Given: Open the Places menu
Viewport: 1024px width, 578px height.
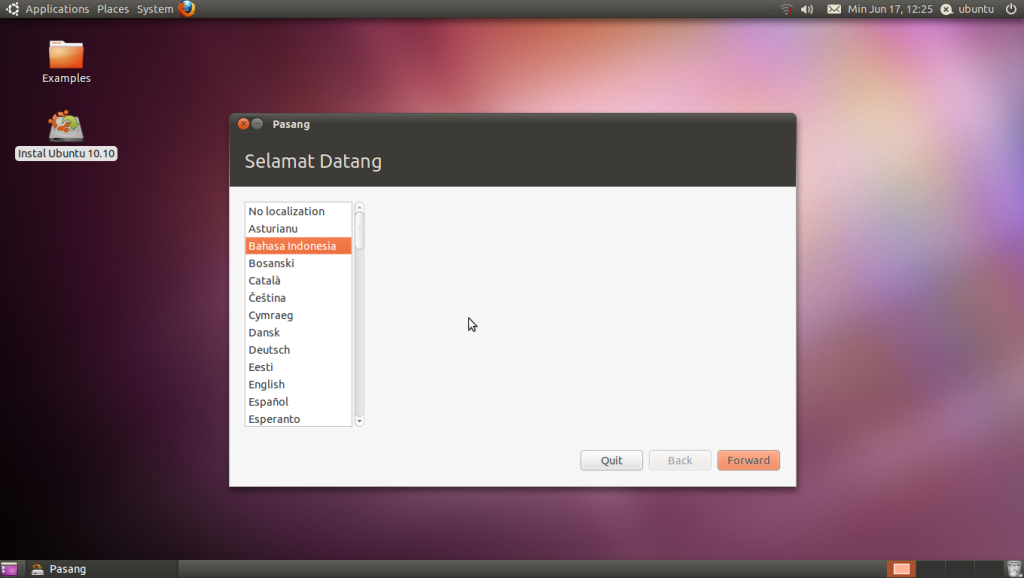Looking at the screenshot, I should click(x=113, y=9).
